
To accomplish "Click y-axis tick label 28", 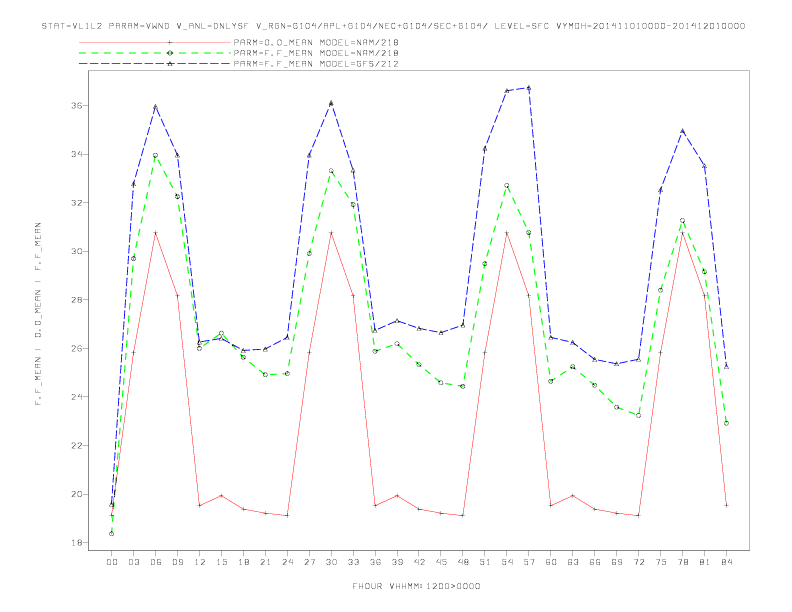I will pos(79,300).
